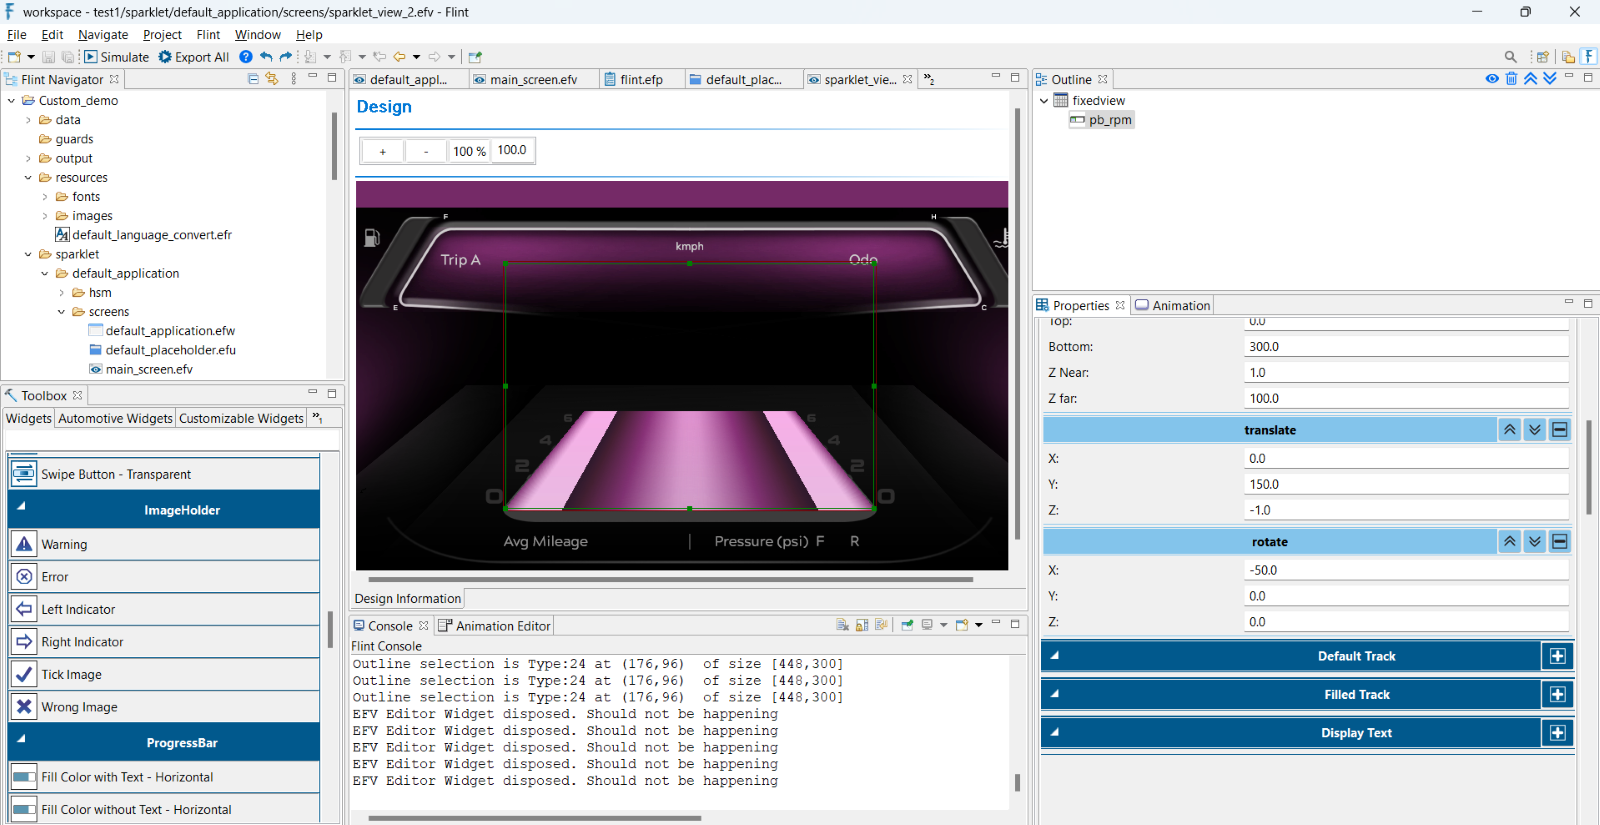The width and height of the screenshot is (1600, 825).
Task: Open the Project menu
Action: point(162,34)
